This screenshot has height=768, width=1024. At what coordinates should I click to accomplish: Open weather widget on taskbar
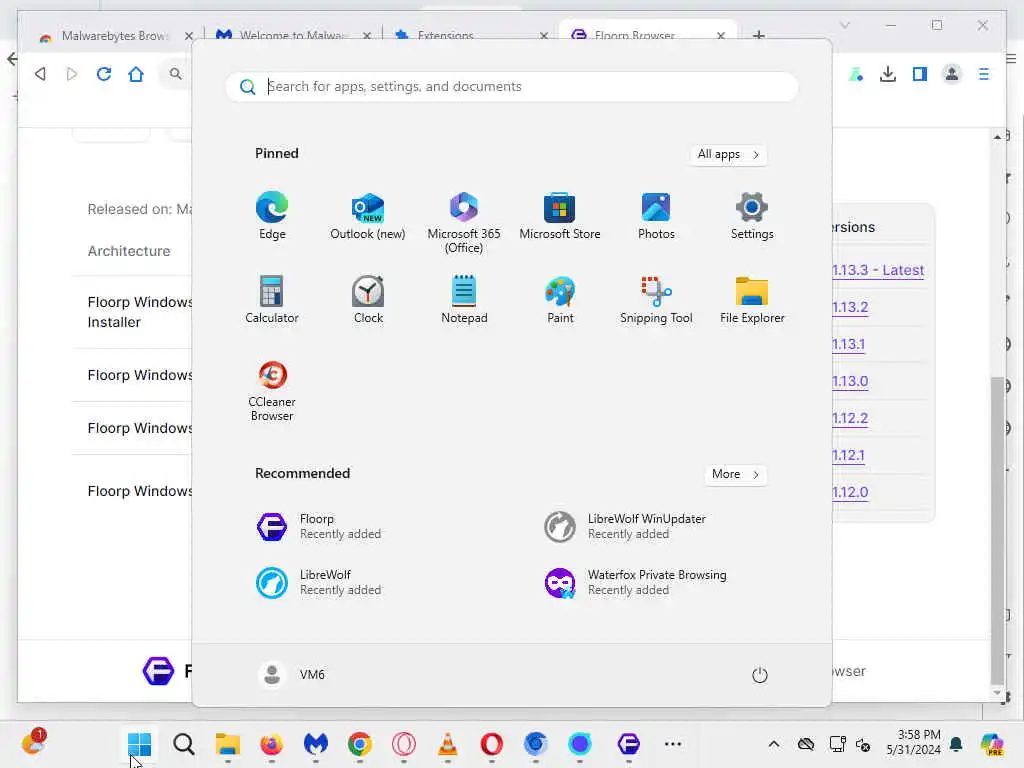coord(32,743)
